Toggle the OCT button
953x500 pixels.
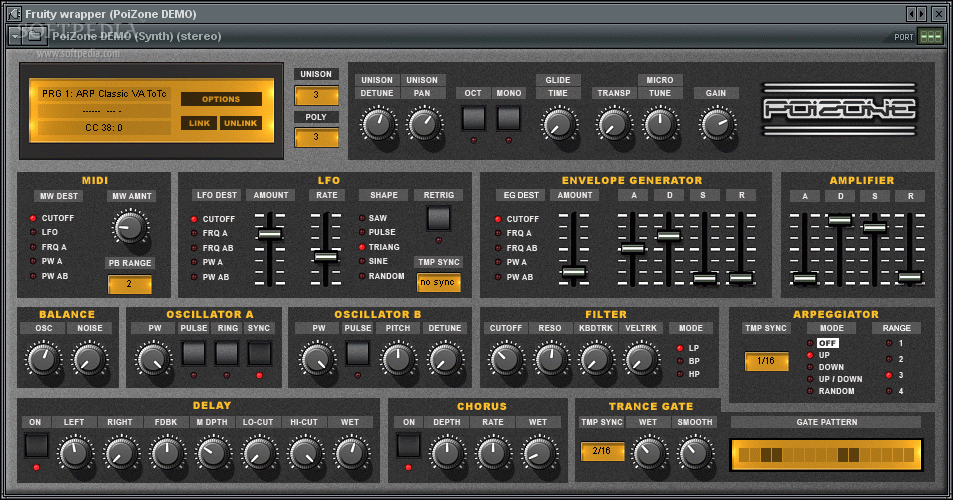point(473,118)
